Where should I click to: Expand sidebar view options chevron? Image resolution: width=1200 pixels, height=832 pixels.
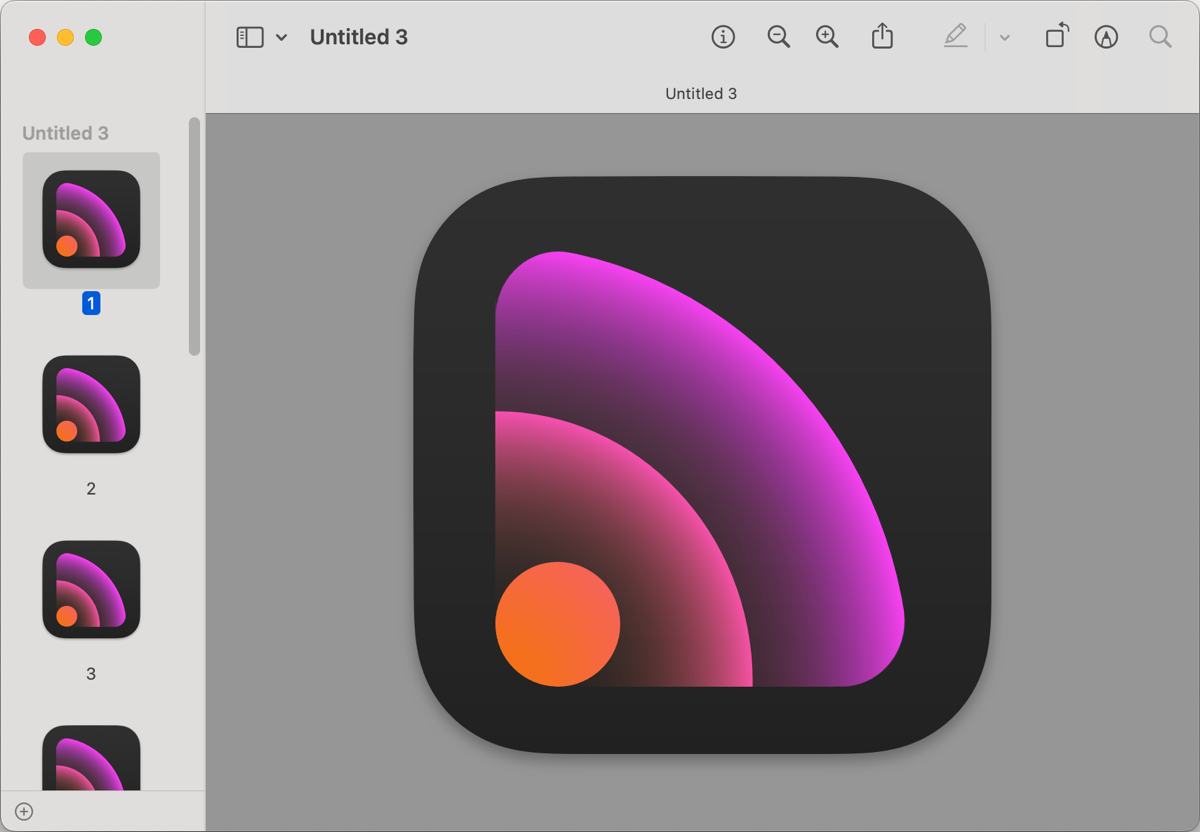point(282,38)
